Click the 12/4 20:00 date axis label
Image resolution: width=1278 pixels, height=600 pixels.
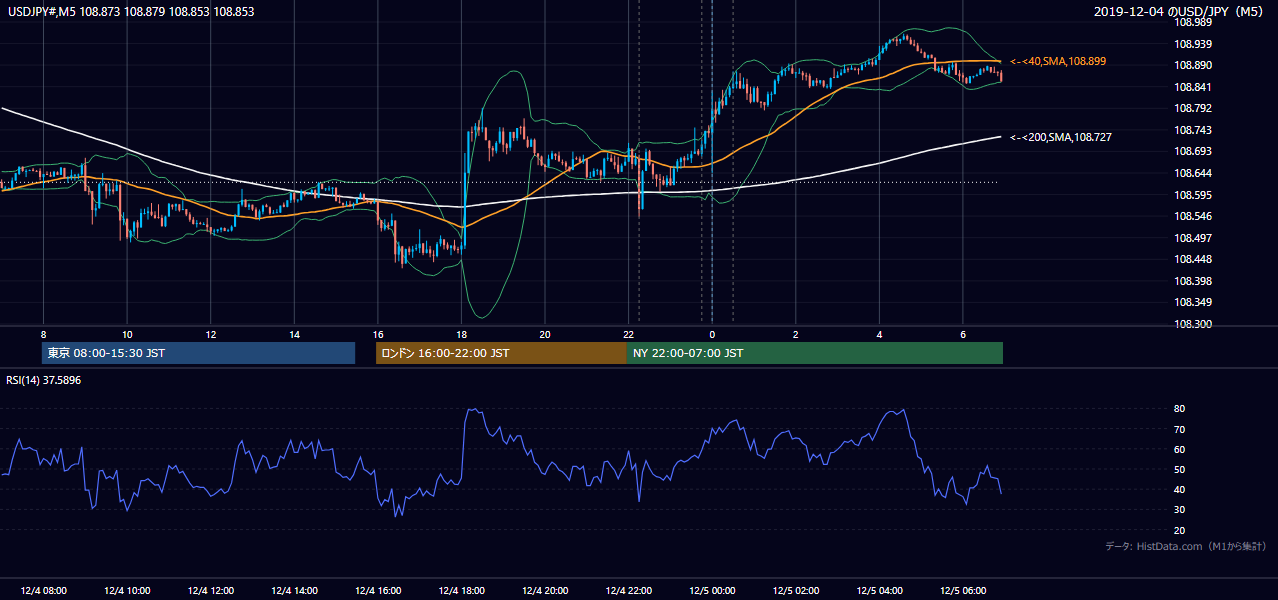click(545, 591)
